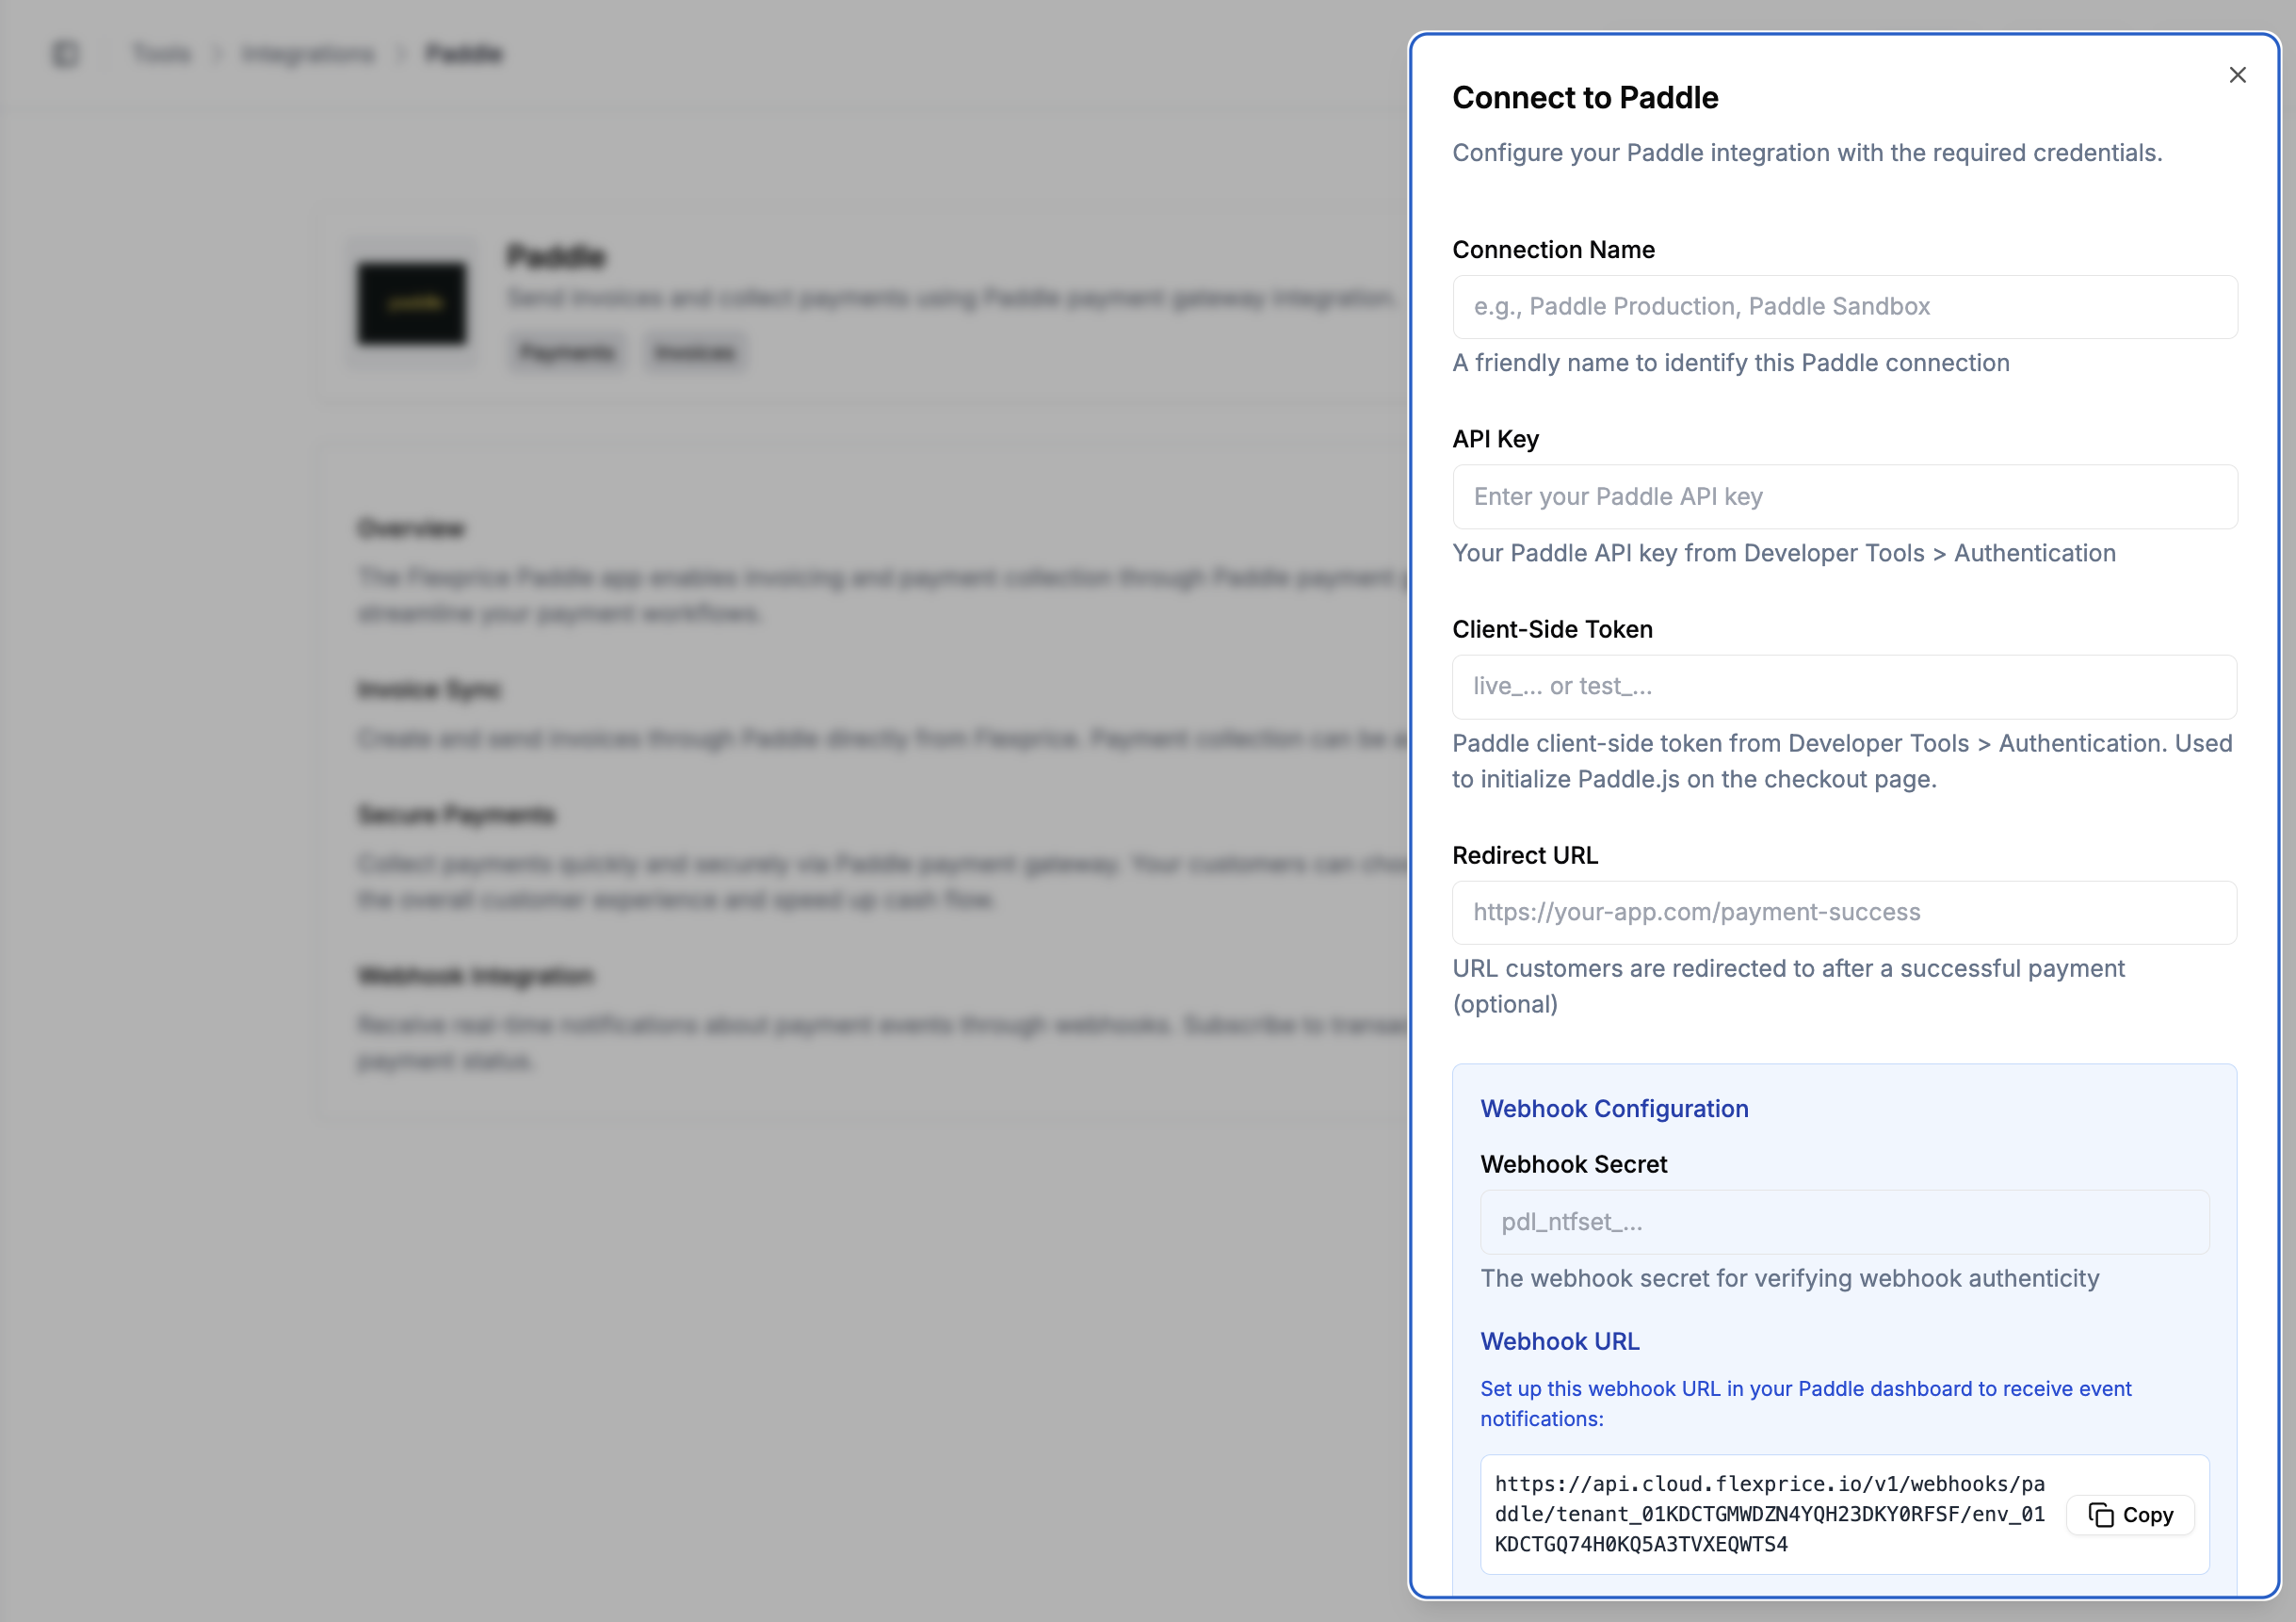The image size is (2296, 1622).
Task: Click the Webhook Secret input field
Action: pos(1844,1222)
